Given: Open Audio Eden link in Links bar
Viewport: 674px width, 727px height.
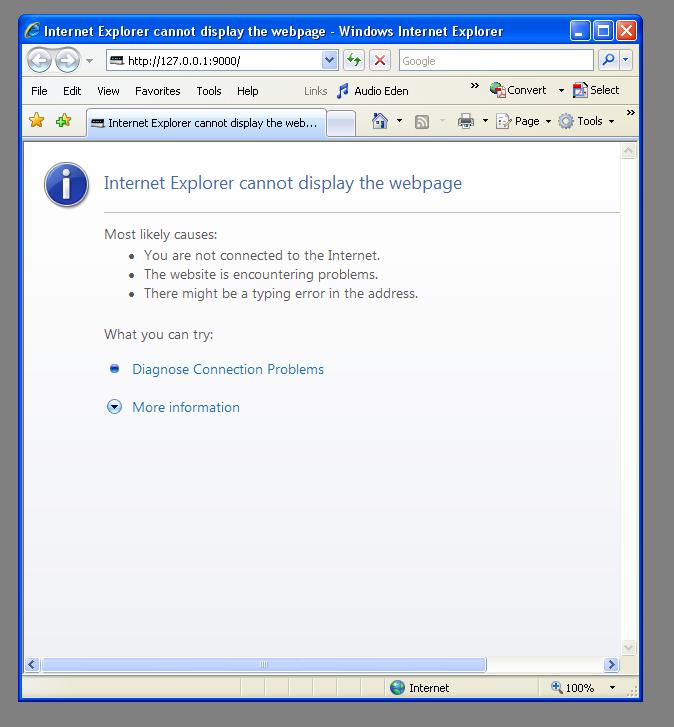Looking at the screenshot, I should point(372,91).
